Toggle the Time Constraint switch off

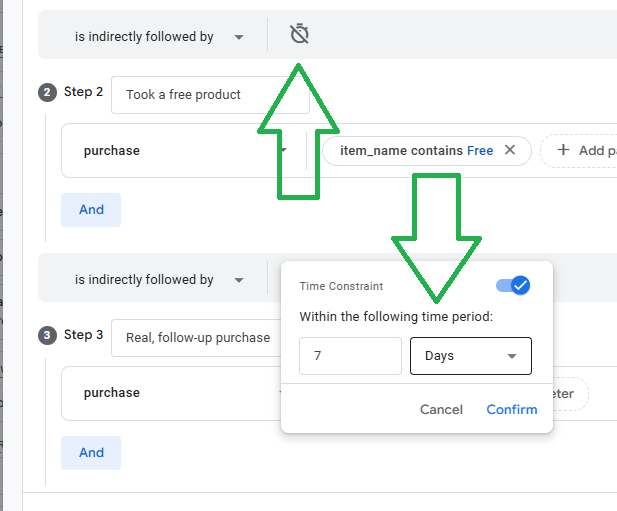[x=513, y=285]
